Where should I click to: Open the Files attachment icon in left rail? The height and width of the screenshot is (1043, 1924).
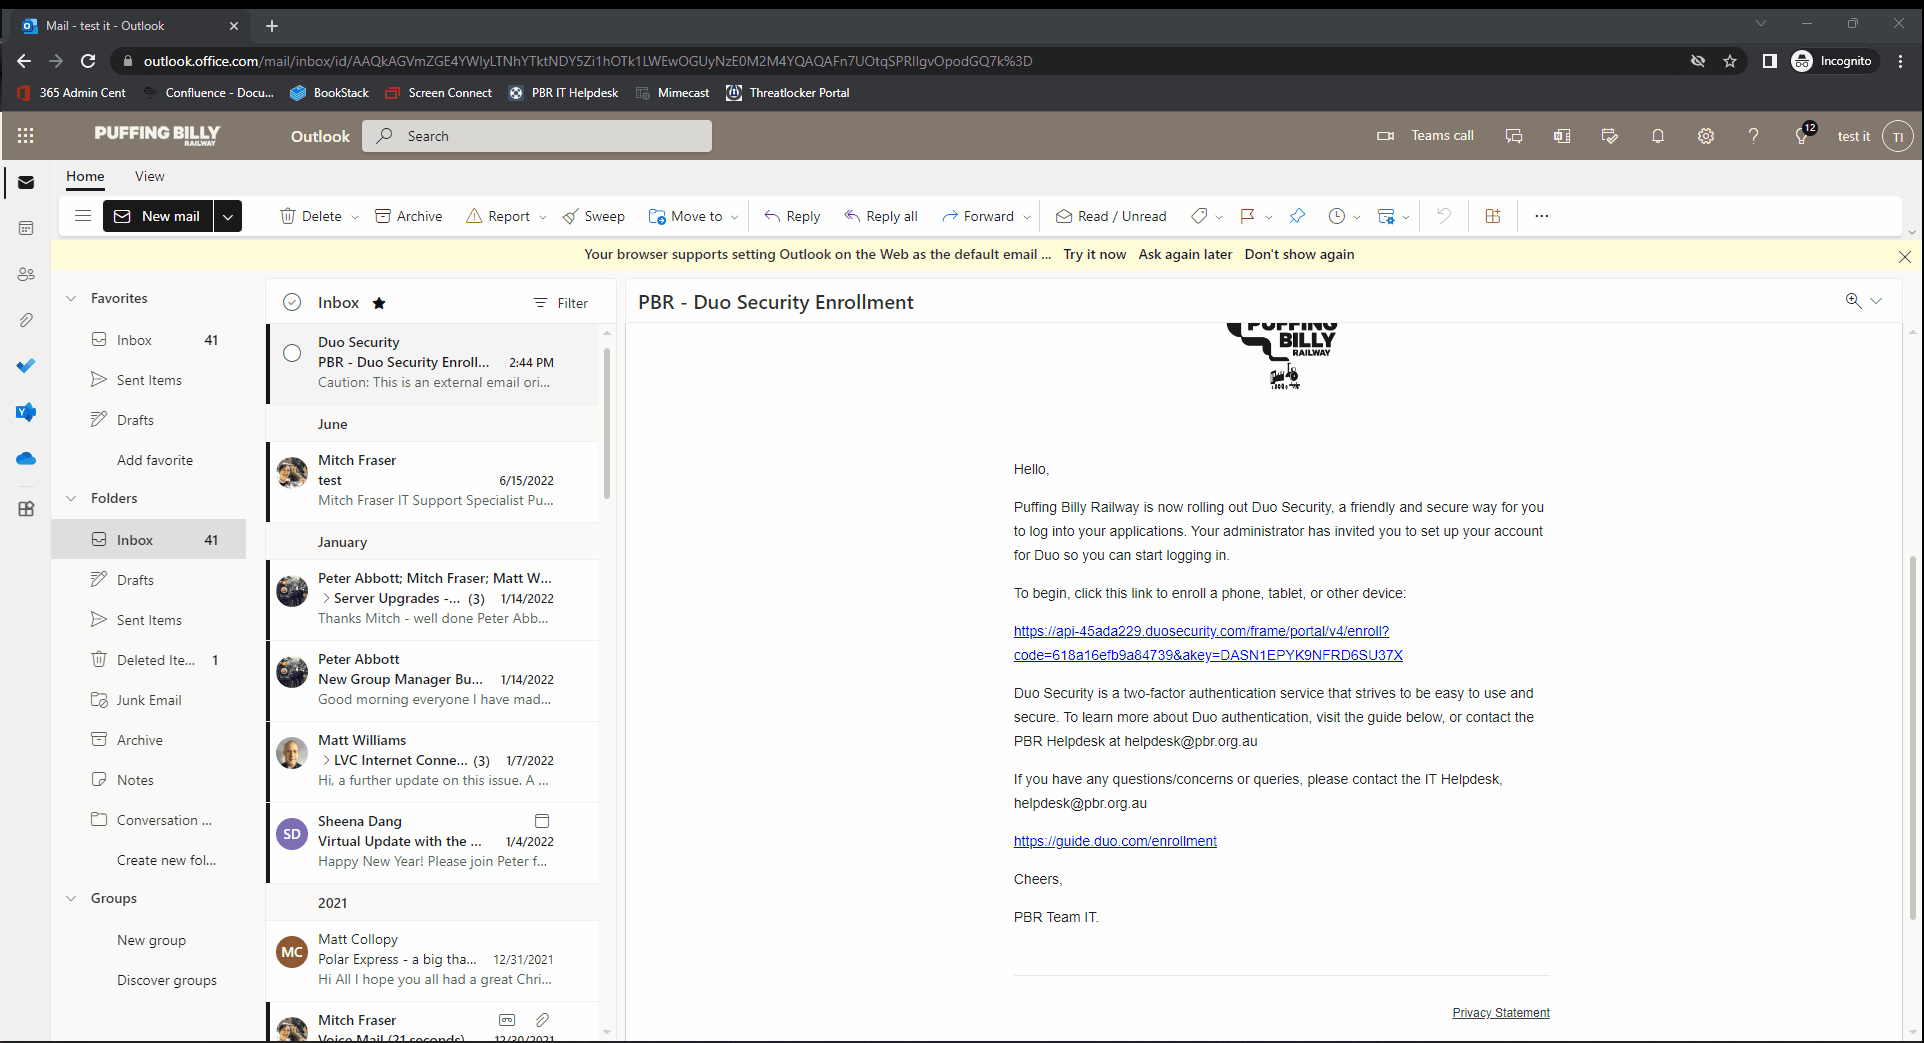pos(26,320)
